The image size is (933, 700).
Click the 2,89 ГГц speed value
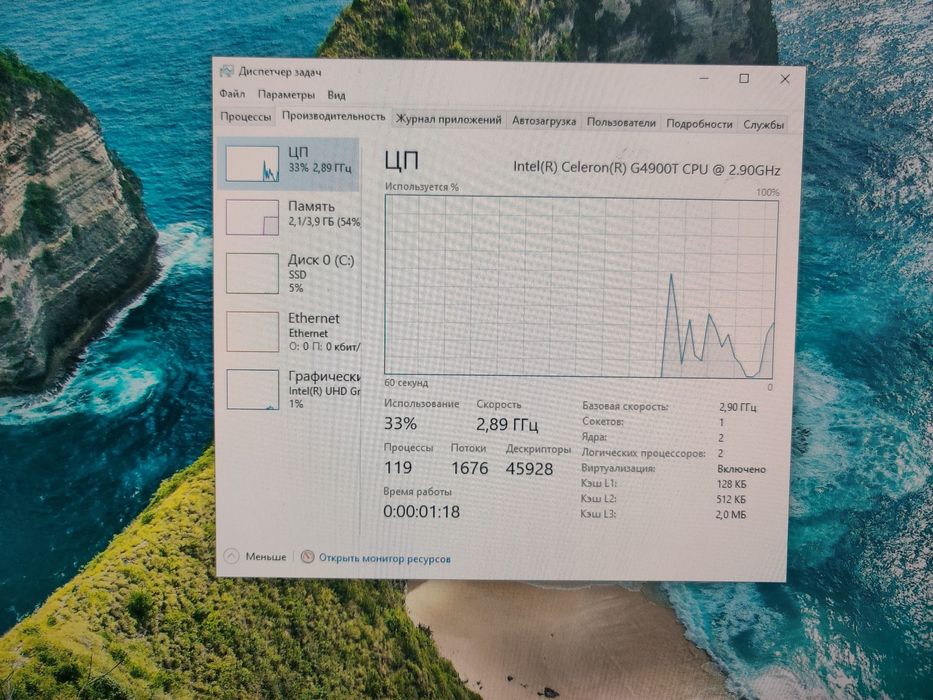(507, 424)
